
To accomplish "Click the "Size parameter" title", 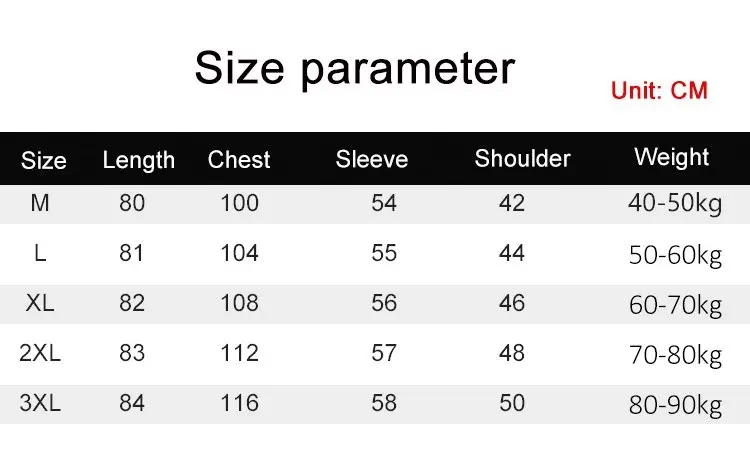I will click(x=354, y=69).
